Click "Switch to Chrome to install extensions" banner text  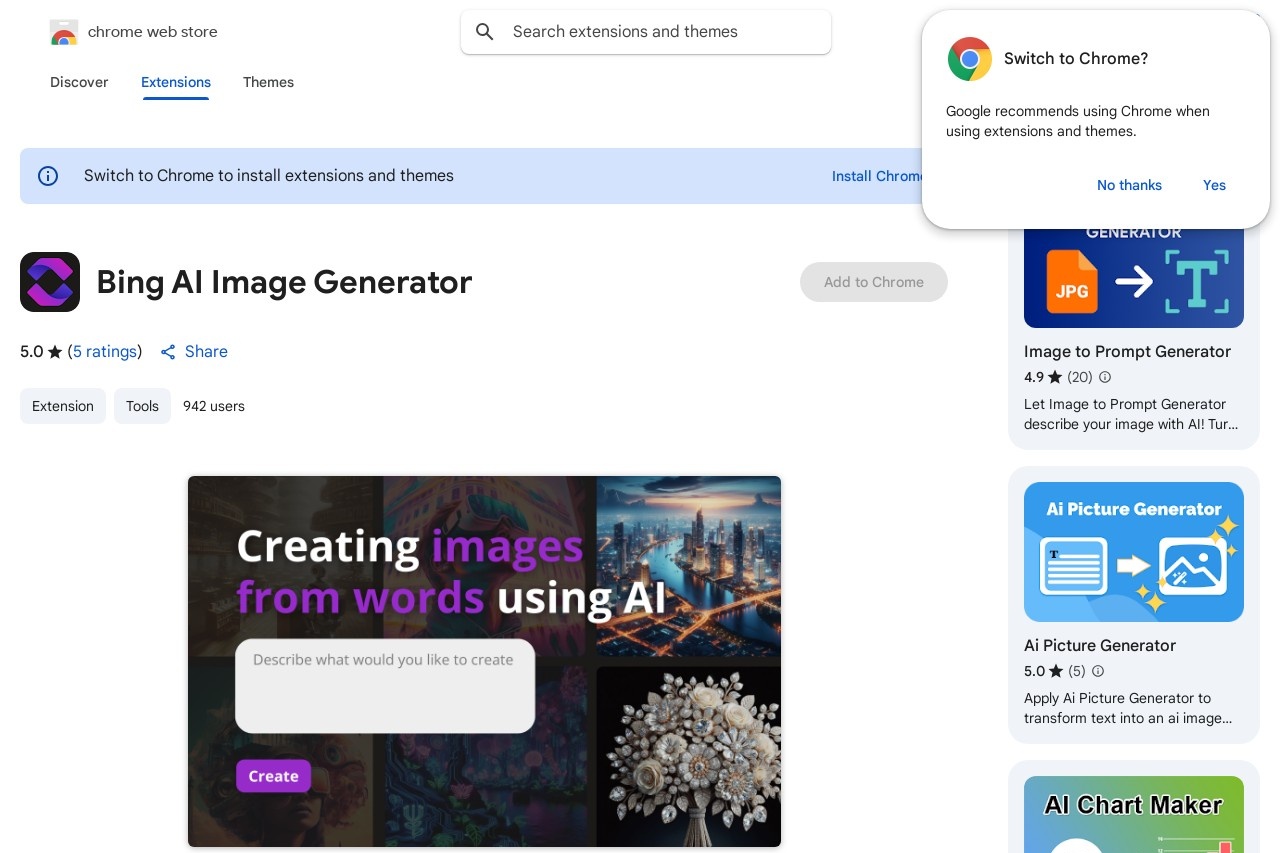coord(269,176)
